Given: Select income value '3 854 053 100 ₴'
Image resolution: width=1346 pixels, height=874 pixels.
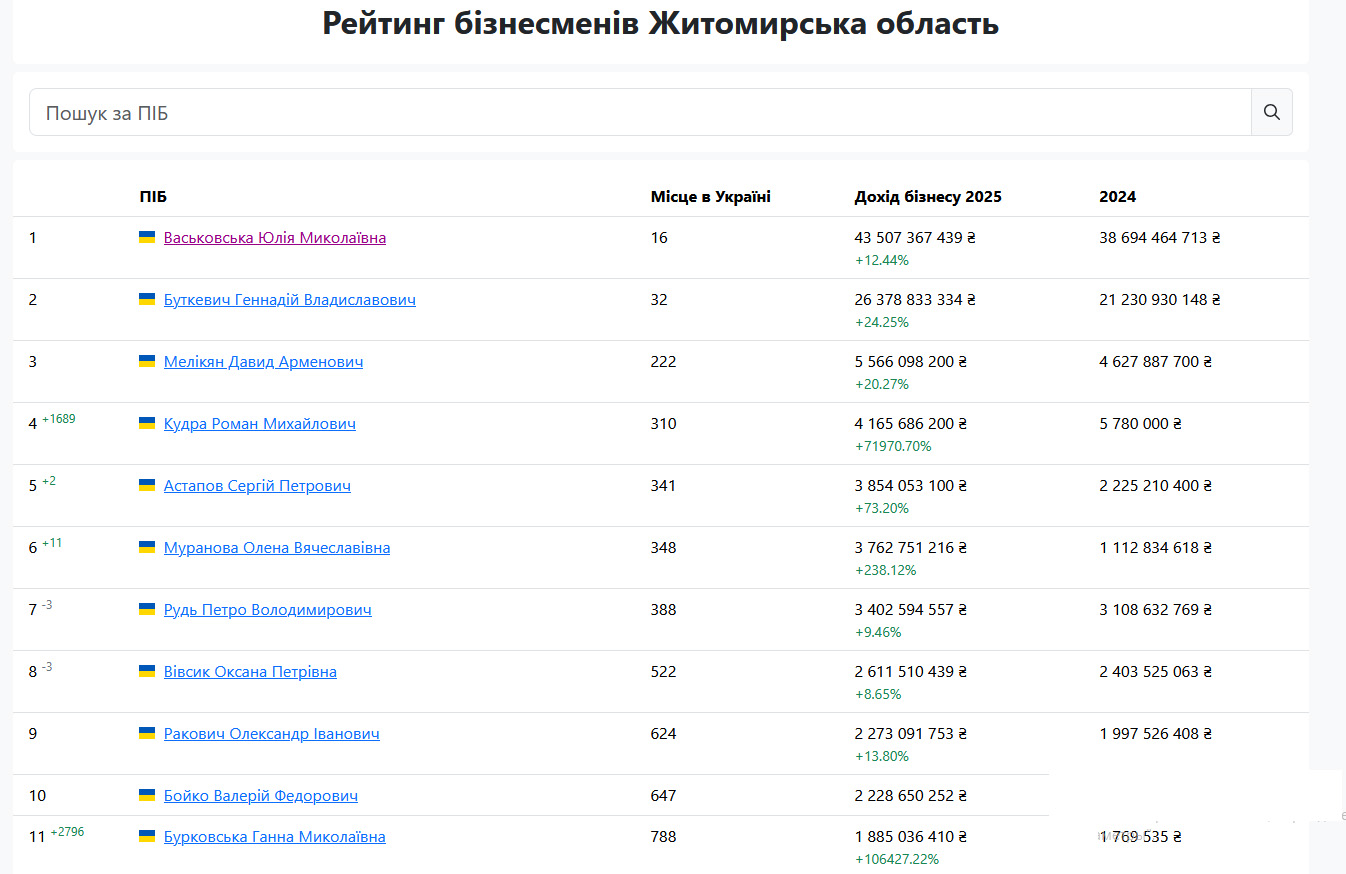Looking at the screenshot, I should coord(911,486).
